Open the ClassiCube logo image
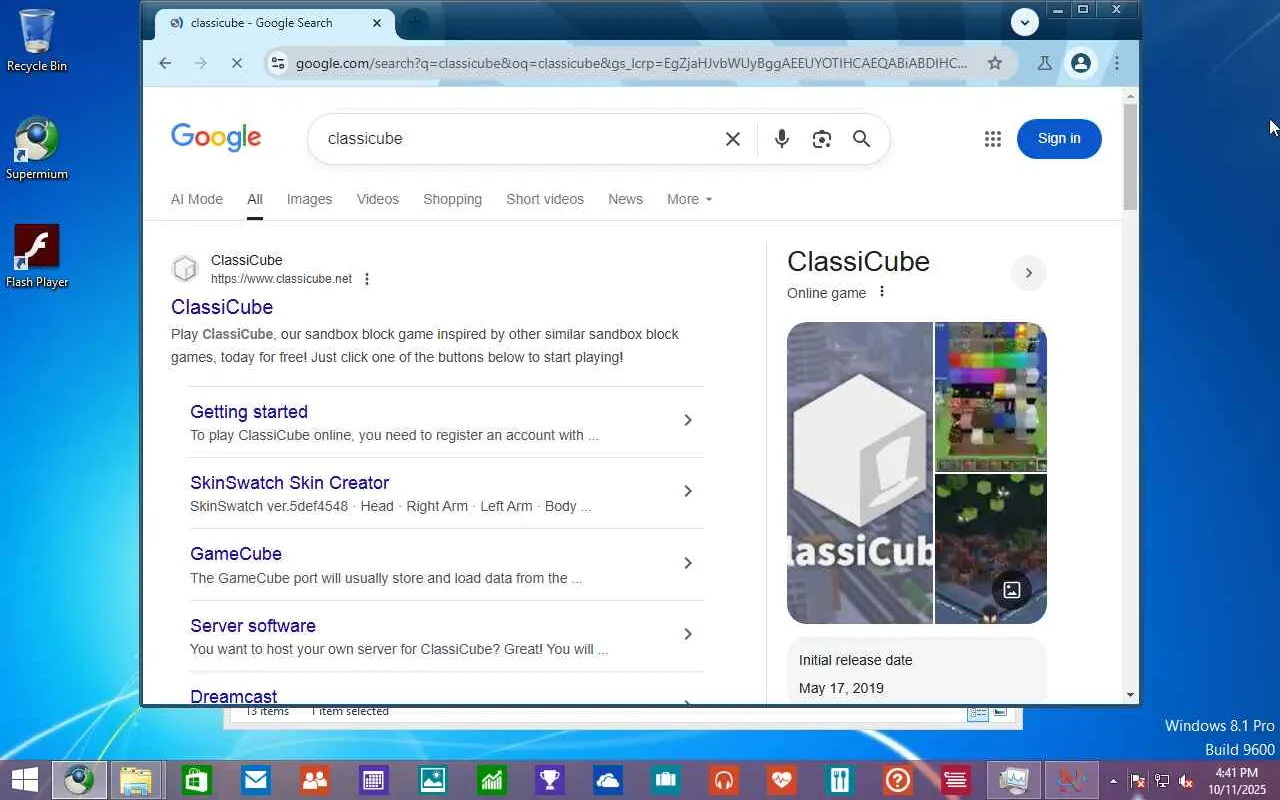 [860, 473]
